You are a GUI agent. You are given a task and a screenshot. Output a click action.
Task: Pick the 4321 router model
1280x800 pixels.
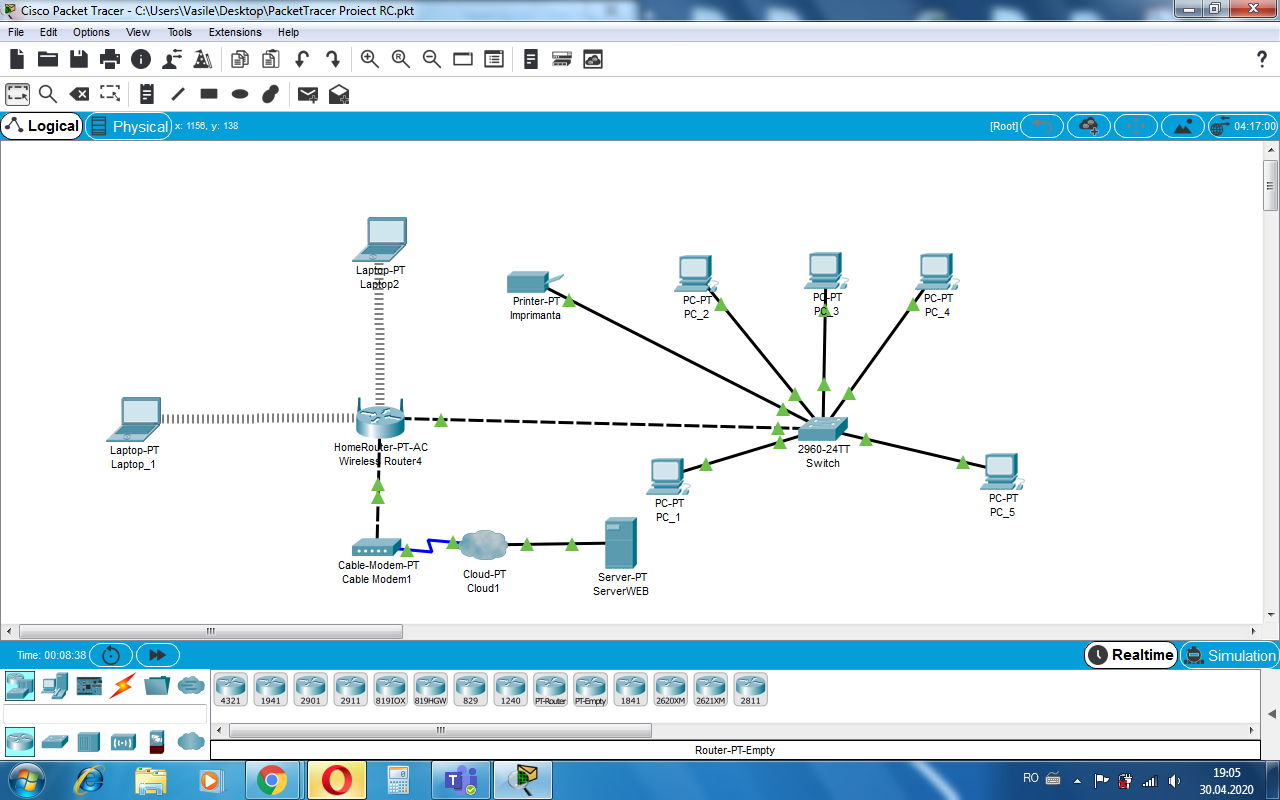(230, 689)
